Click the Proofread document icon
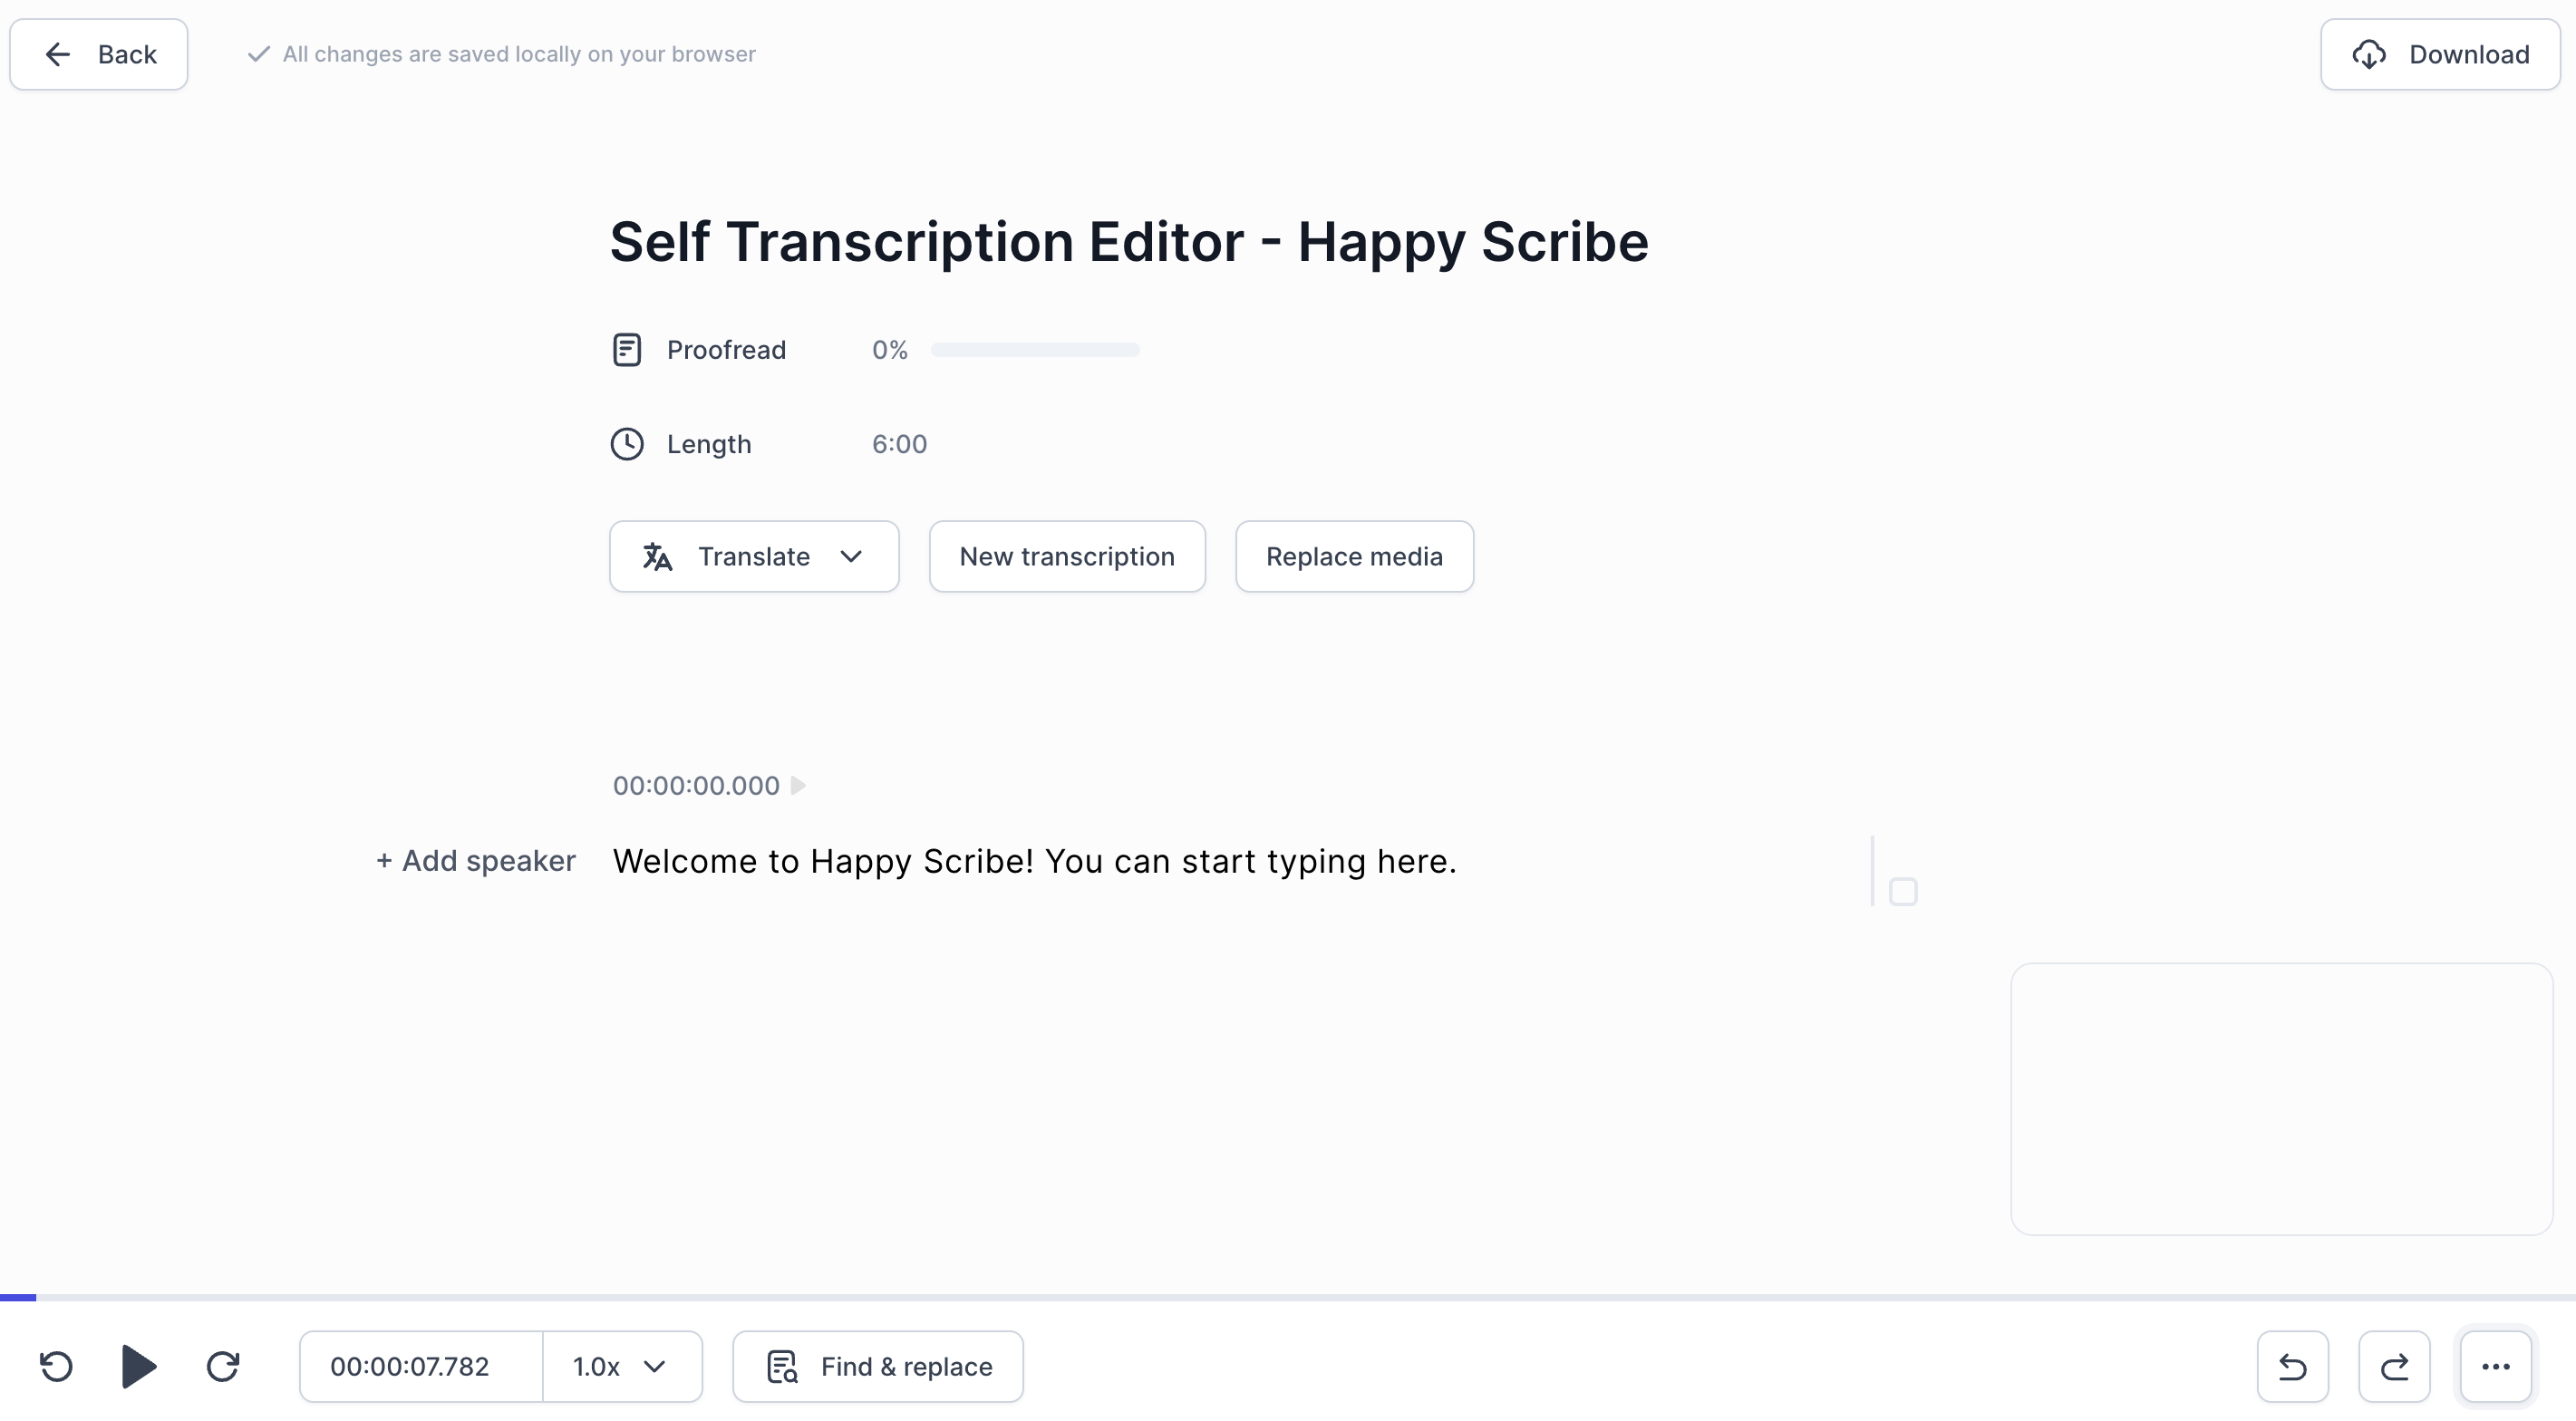2576x1421 pixels. click(x=627, y=350)
